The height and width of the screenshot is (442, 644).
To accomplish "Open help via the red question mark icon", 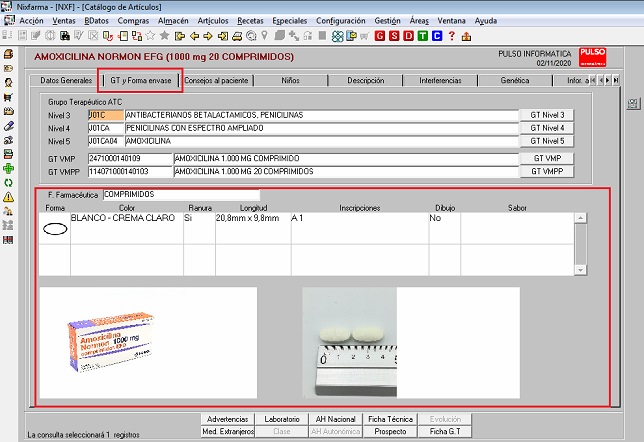I will 452,36.
